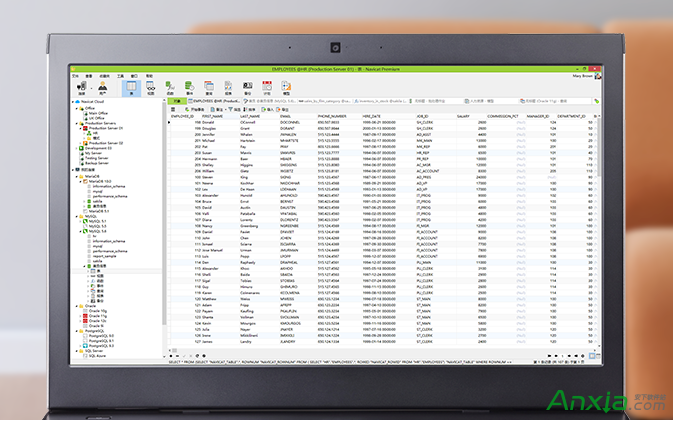Select the Table object button in the toolbar
This screenshot has width=673, height=421.
(131, 88)
